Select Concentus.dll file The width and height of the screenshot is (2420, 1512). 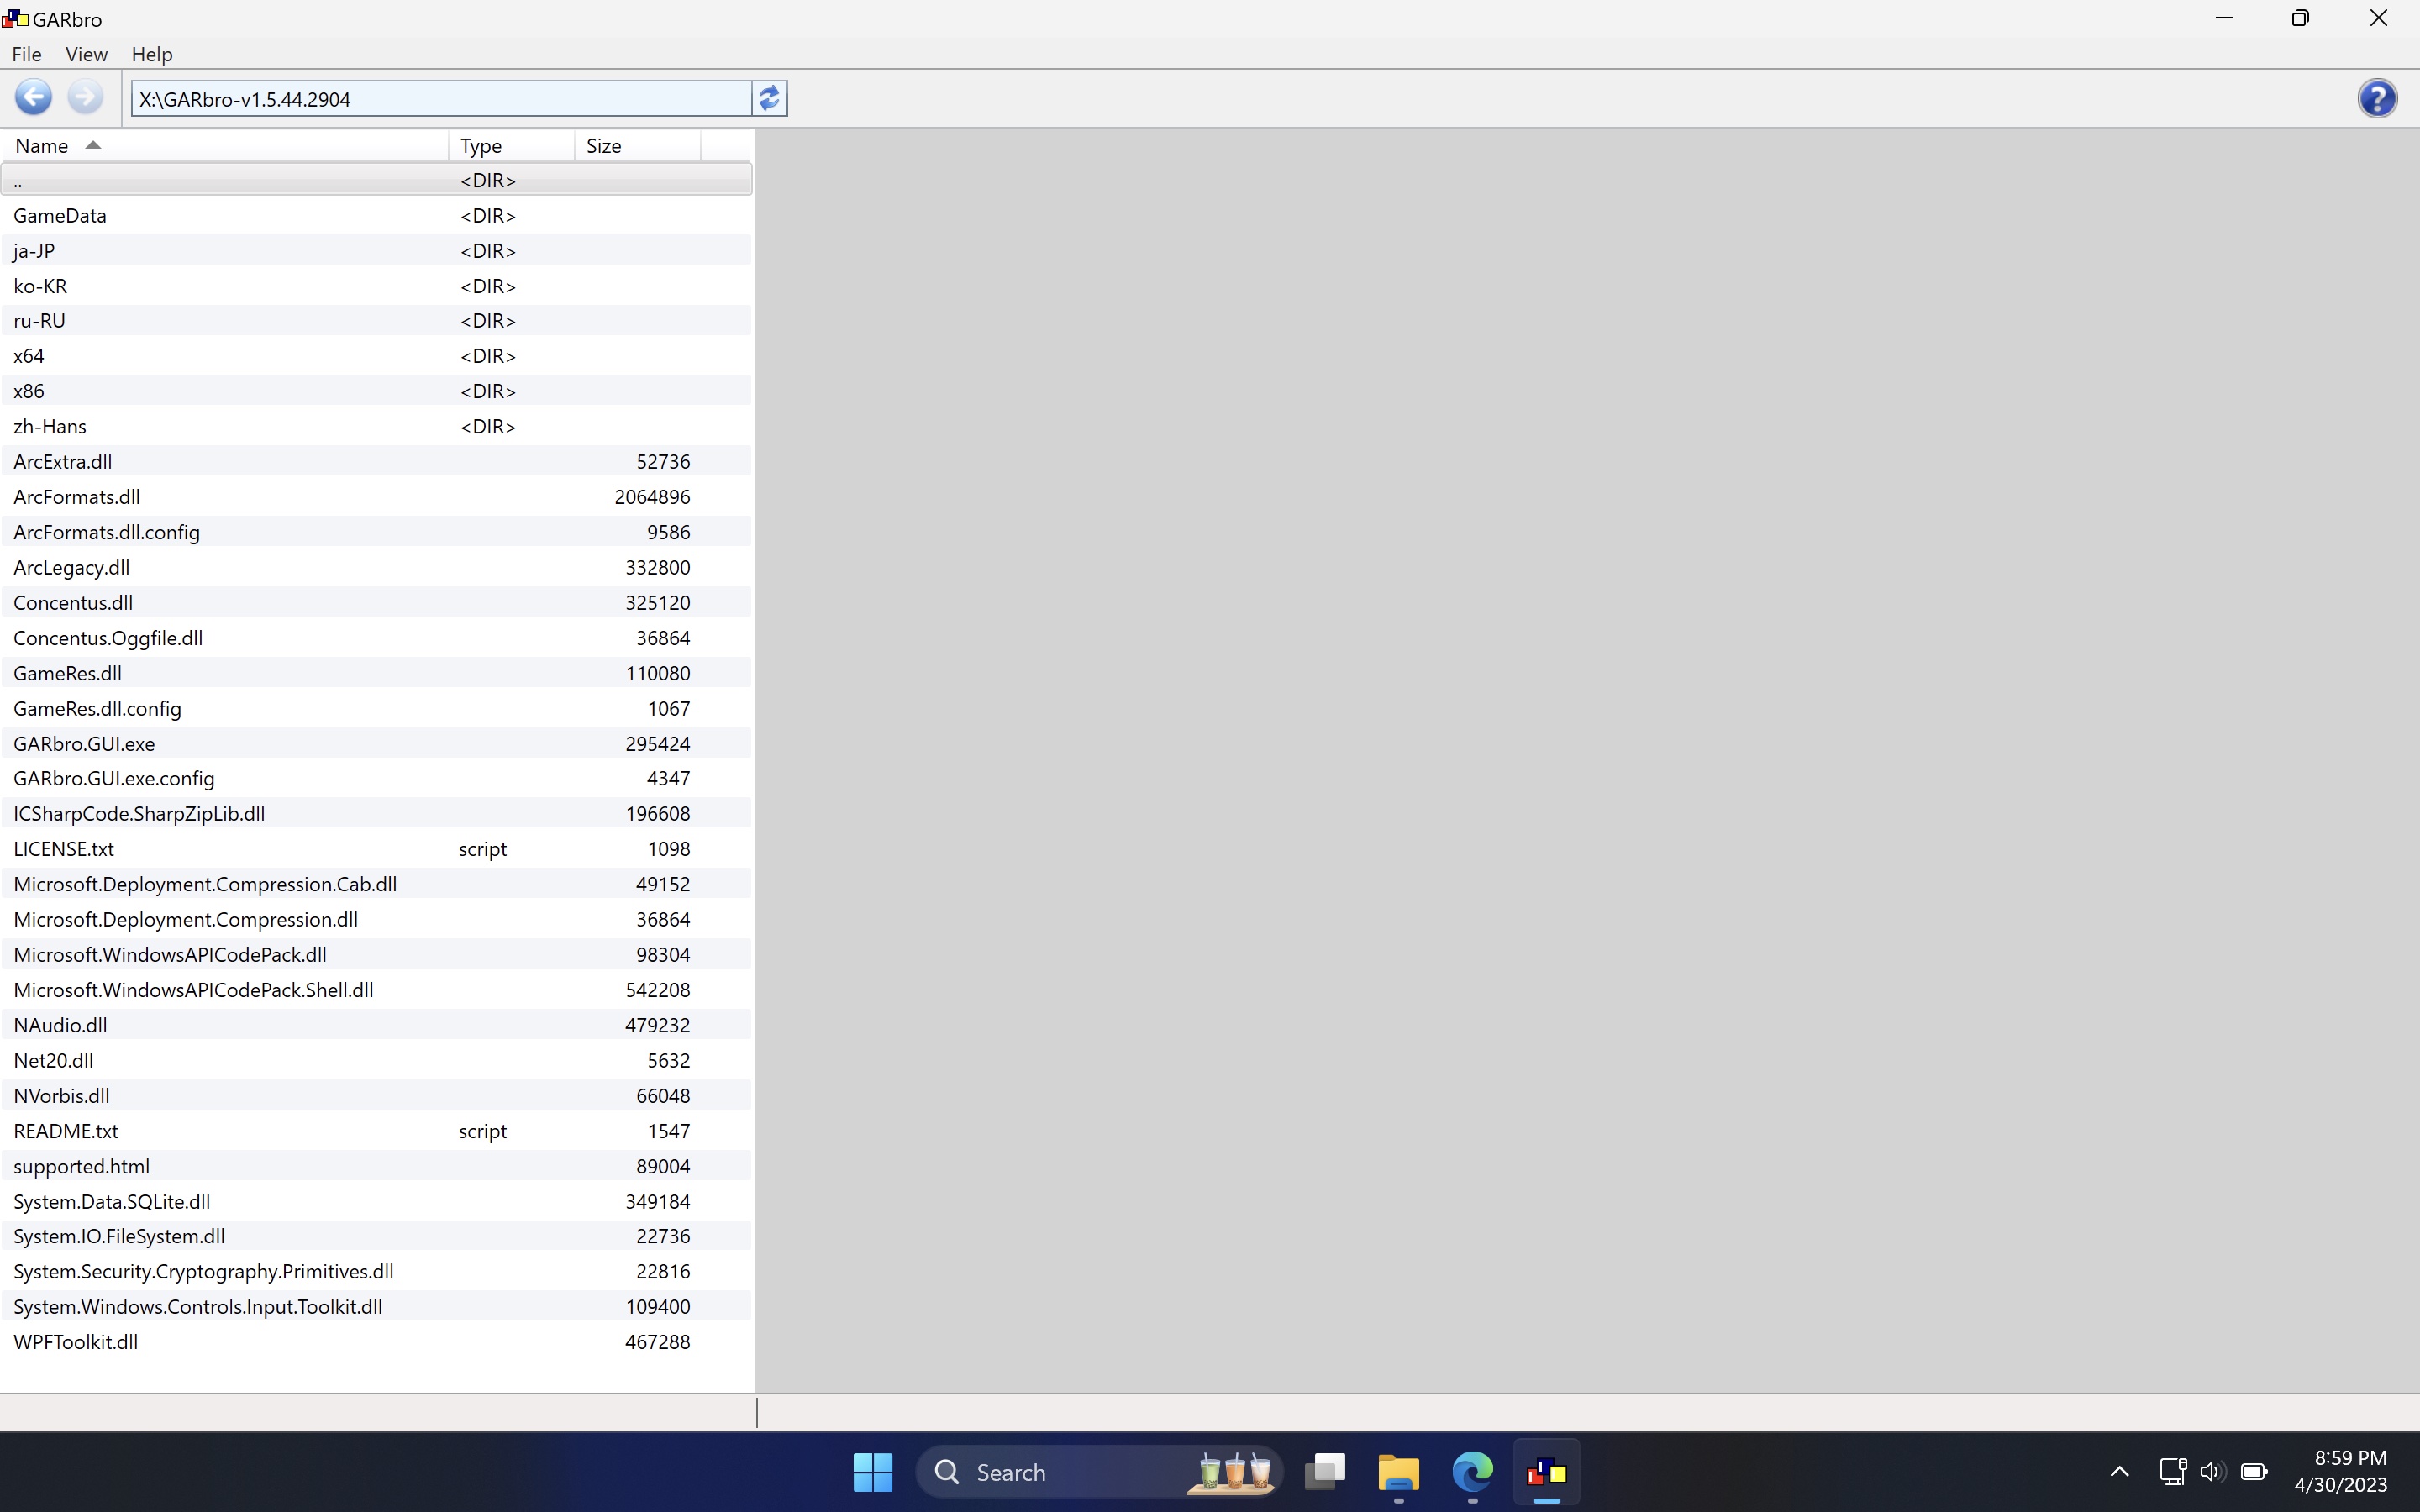tap(376, 602)
